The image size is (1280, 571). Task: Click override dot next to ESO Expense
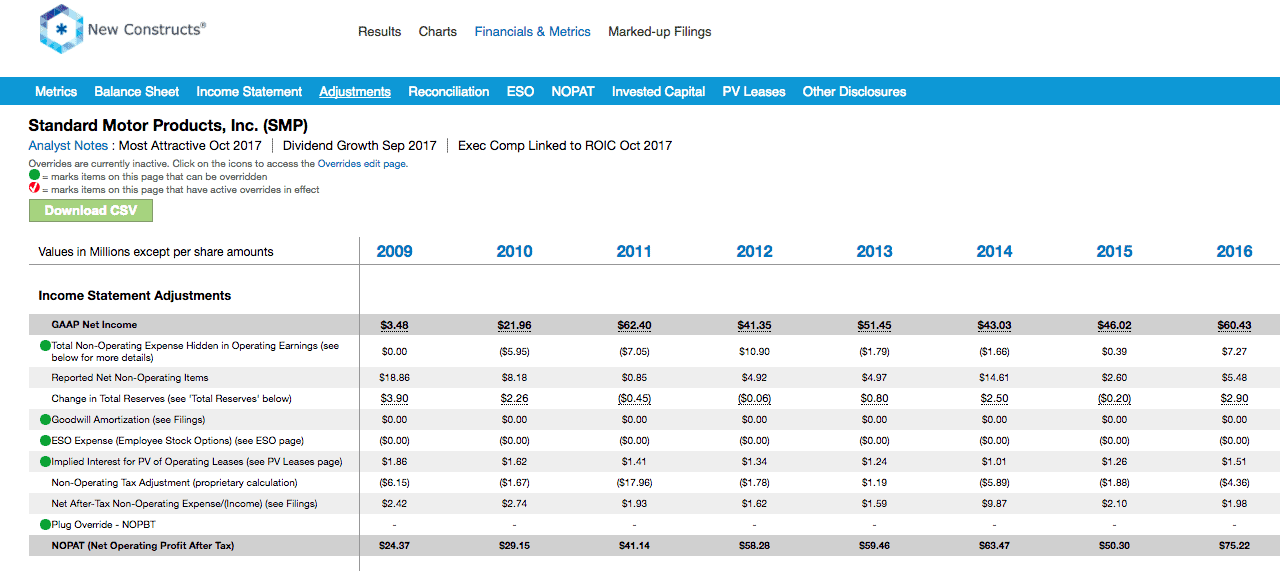pyautogui.click(x=45, y=441)
